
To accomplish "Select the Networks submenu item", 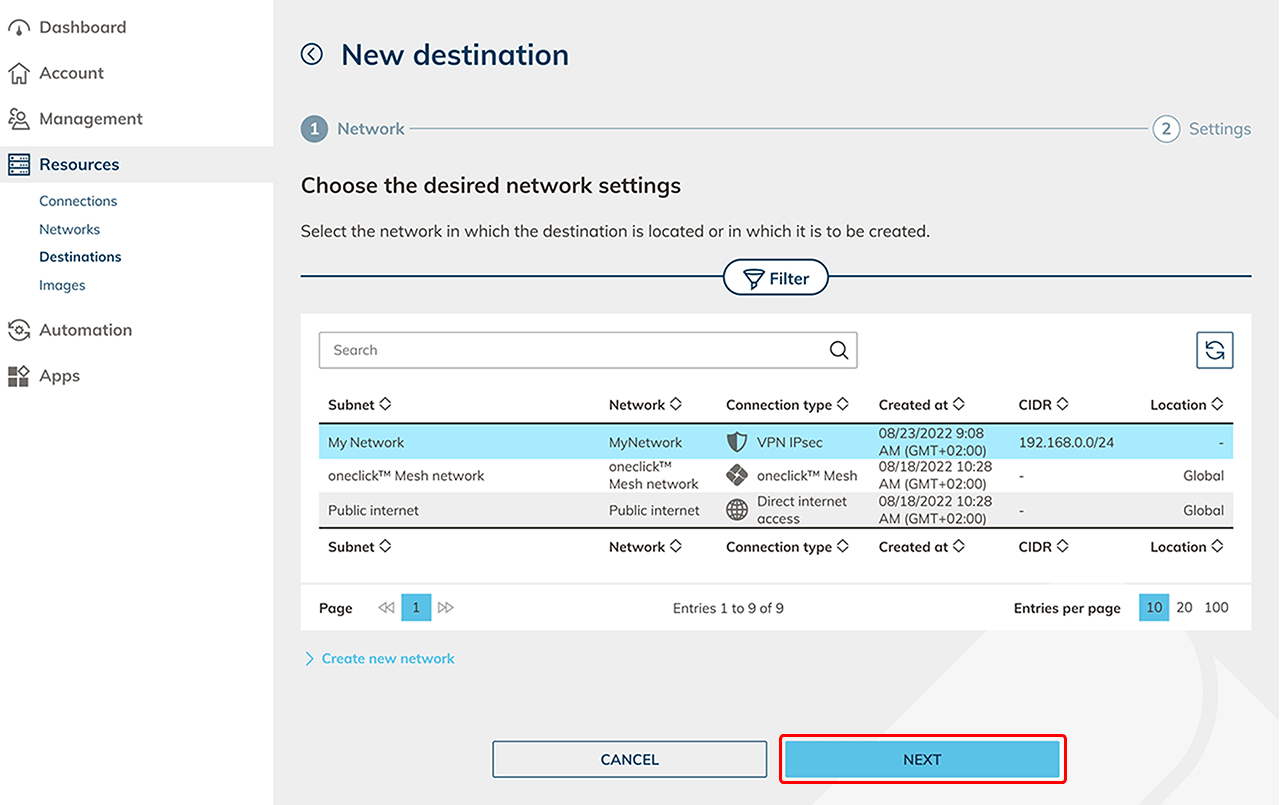I will coord(69,229).
